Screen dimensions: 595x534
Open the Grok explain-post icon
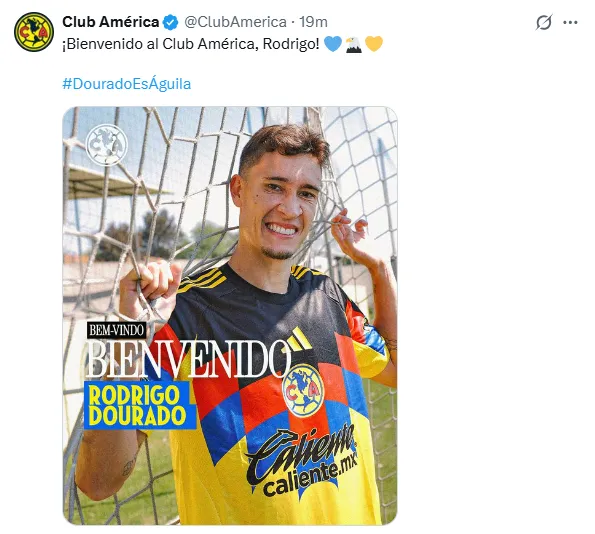(x=543, y=22)
